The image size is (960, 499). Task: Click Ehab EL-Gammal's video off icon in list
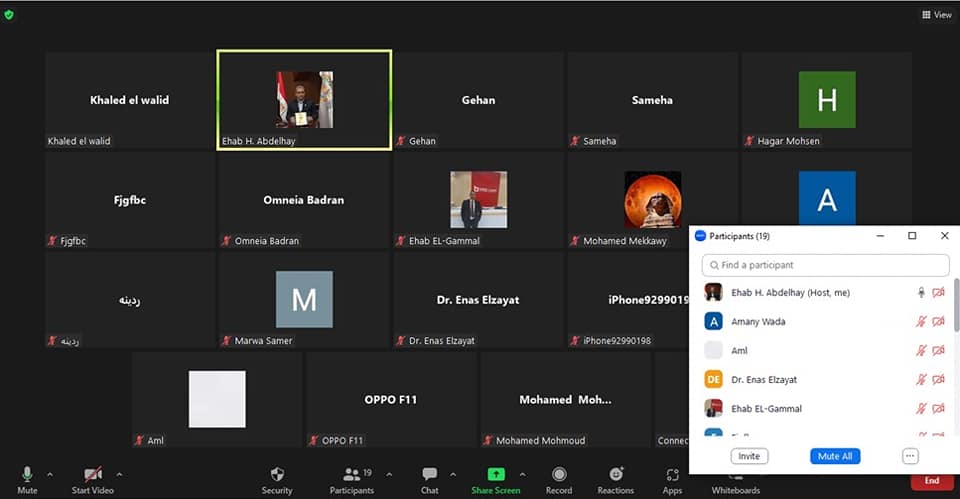(x=938, y=408)
